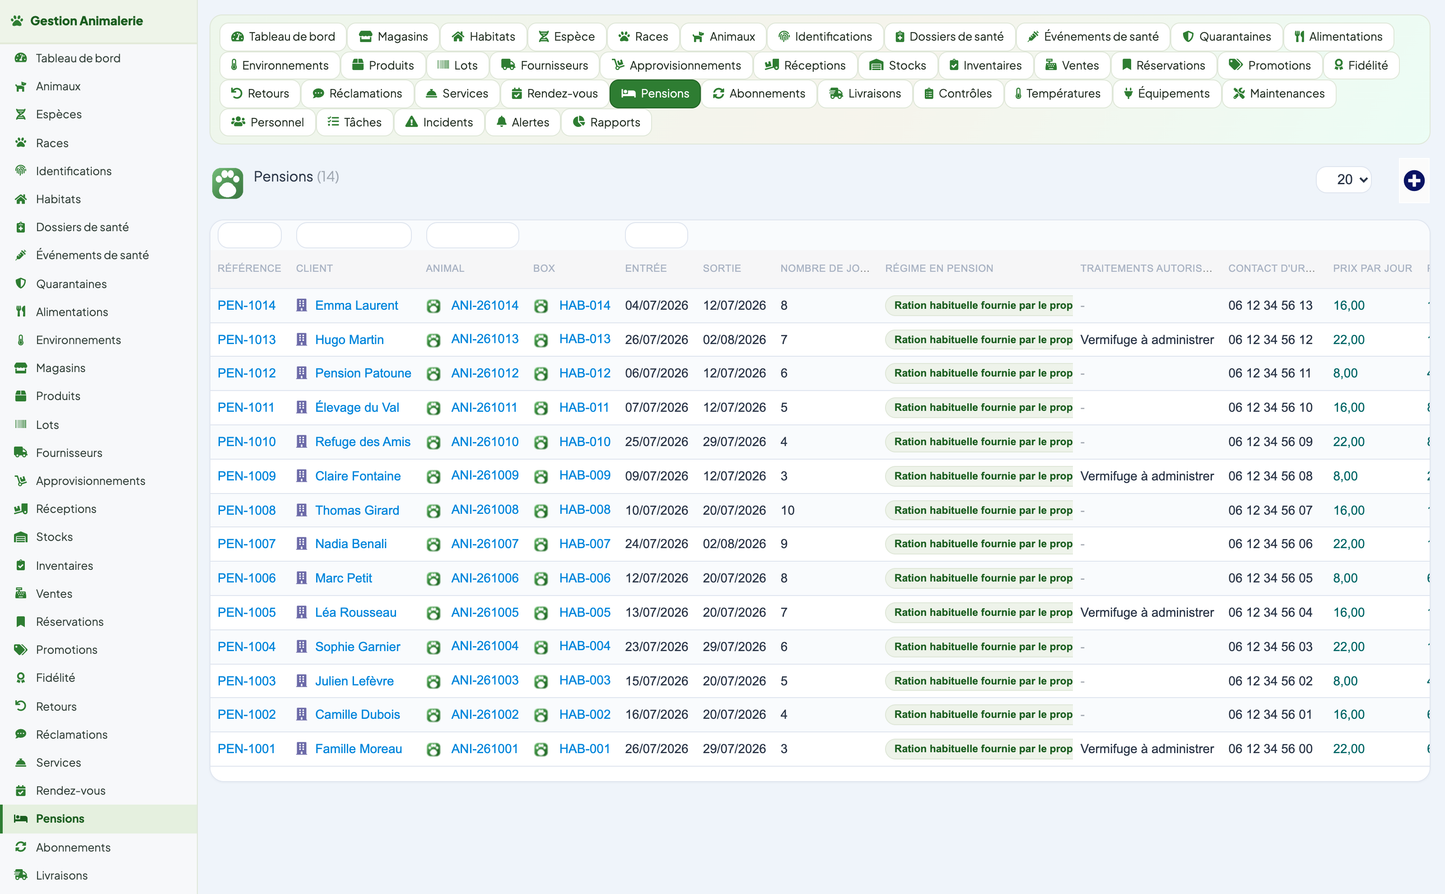The image size is (1445, 894).
Task: Click the green paw Pensions header icon
Action: pos(228,183)
